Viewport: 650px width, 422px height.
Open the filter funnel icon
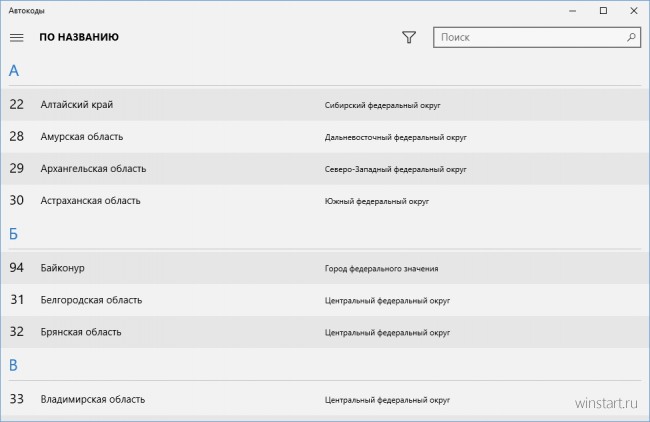coord(409,37)
